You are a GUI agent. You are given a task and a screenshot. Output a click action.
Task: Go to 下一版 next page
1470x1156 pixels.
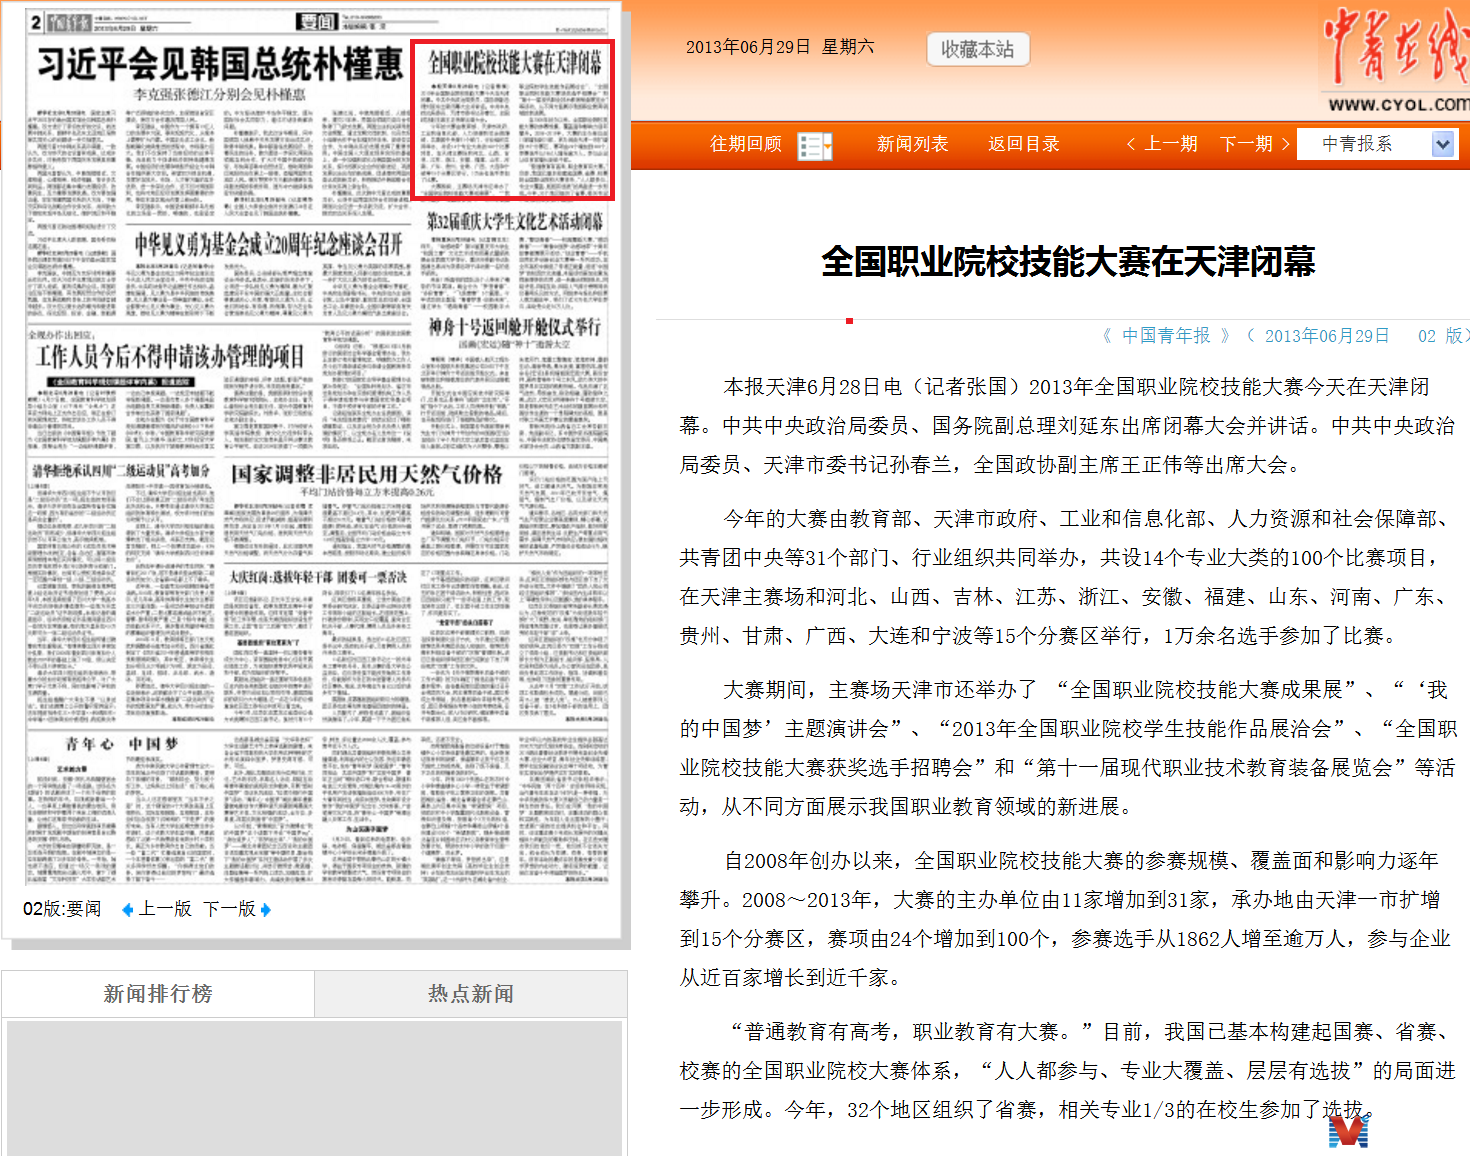click(229, 909)
